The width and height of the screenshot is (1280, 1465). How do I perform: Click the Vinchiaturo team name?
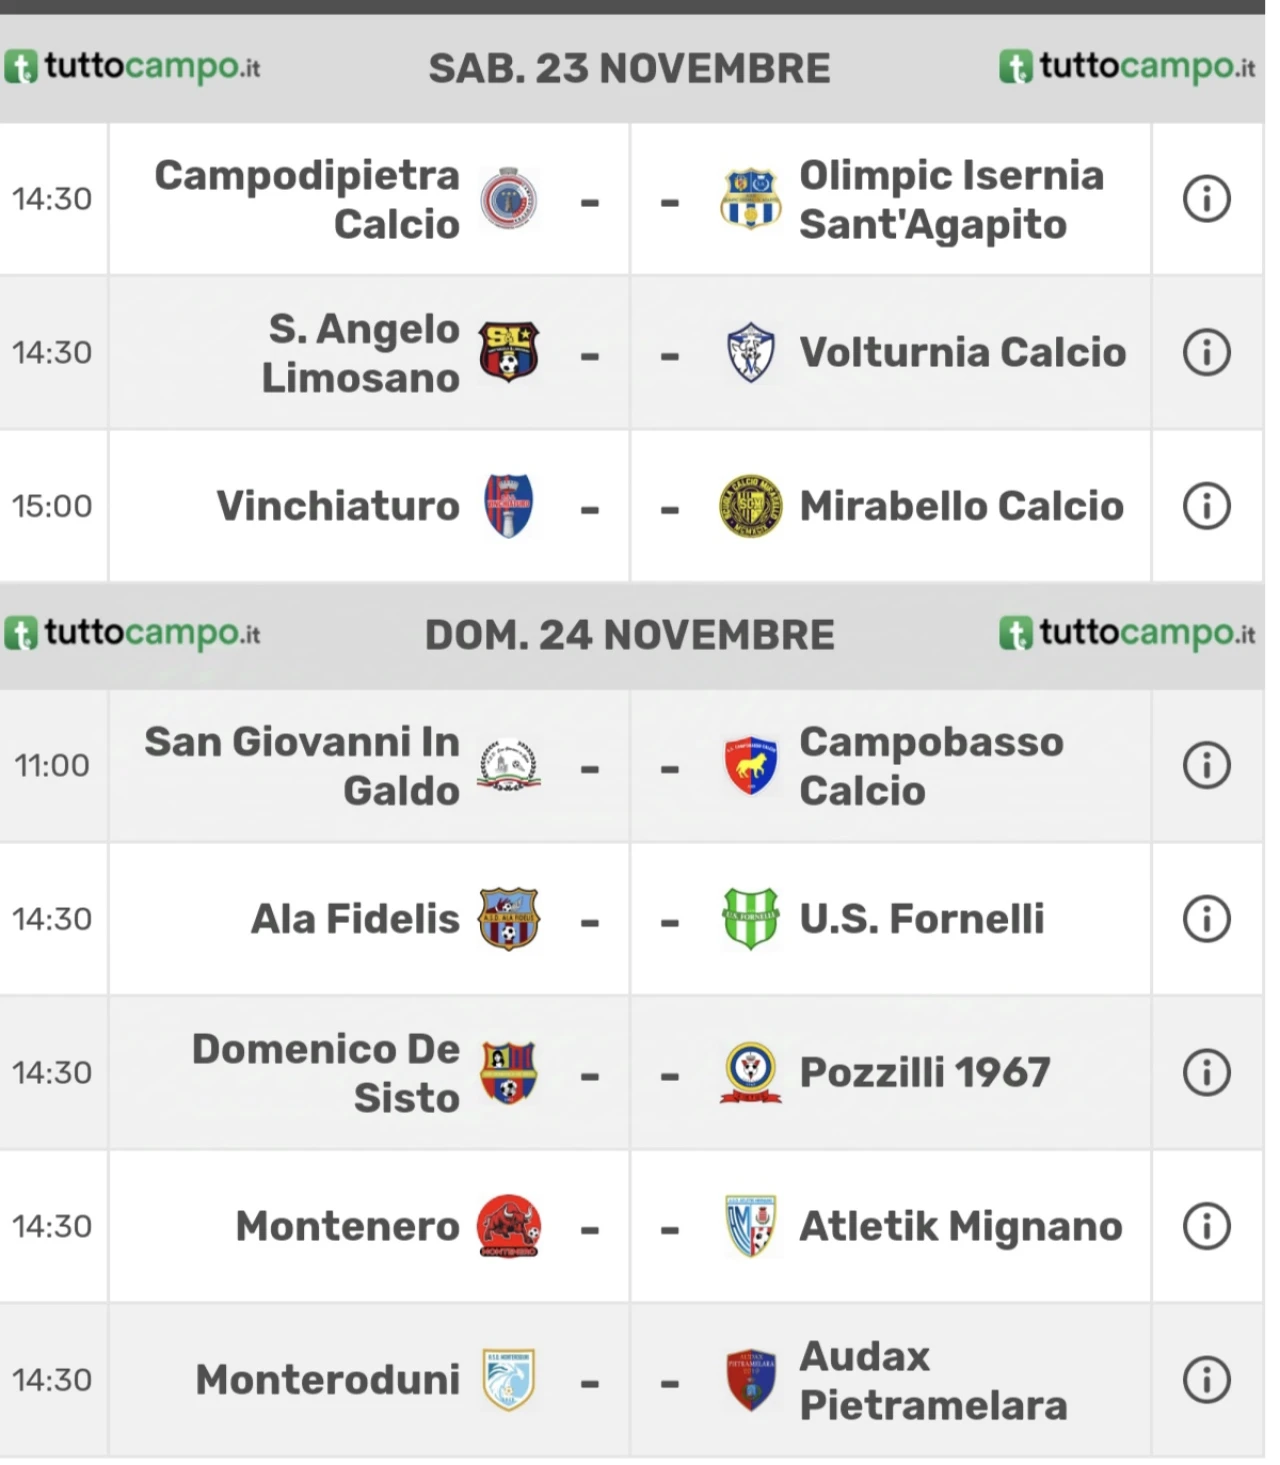click(x=338, y=506)
